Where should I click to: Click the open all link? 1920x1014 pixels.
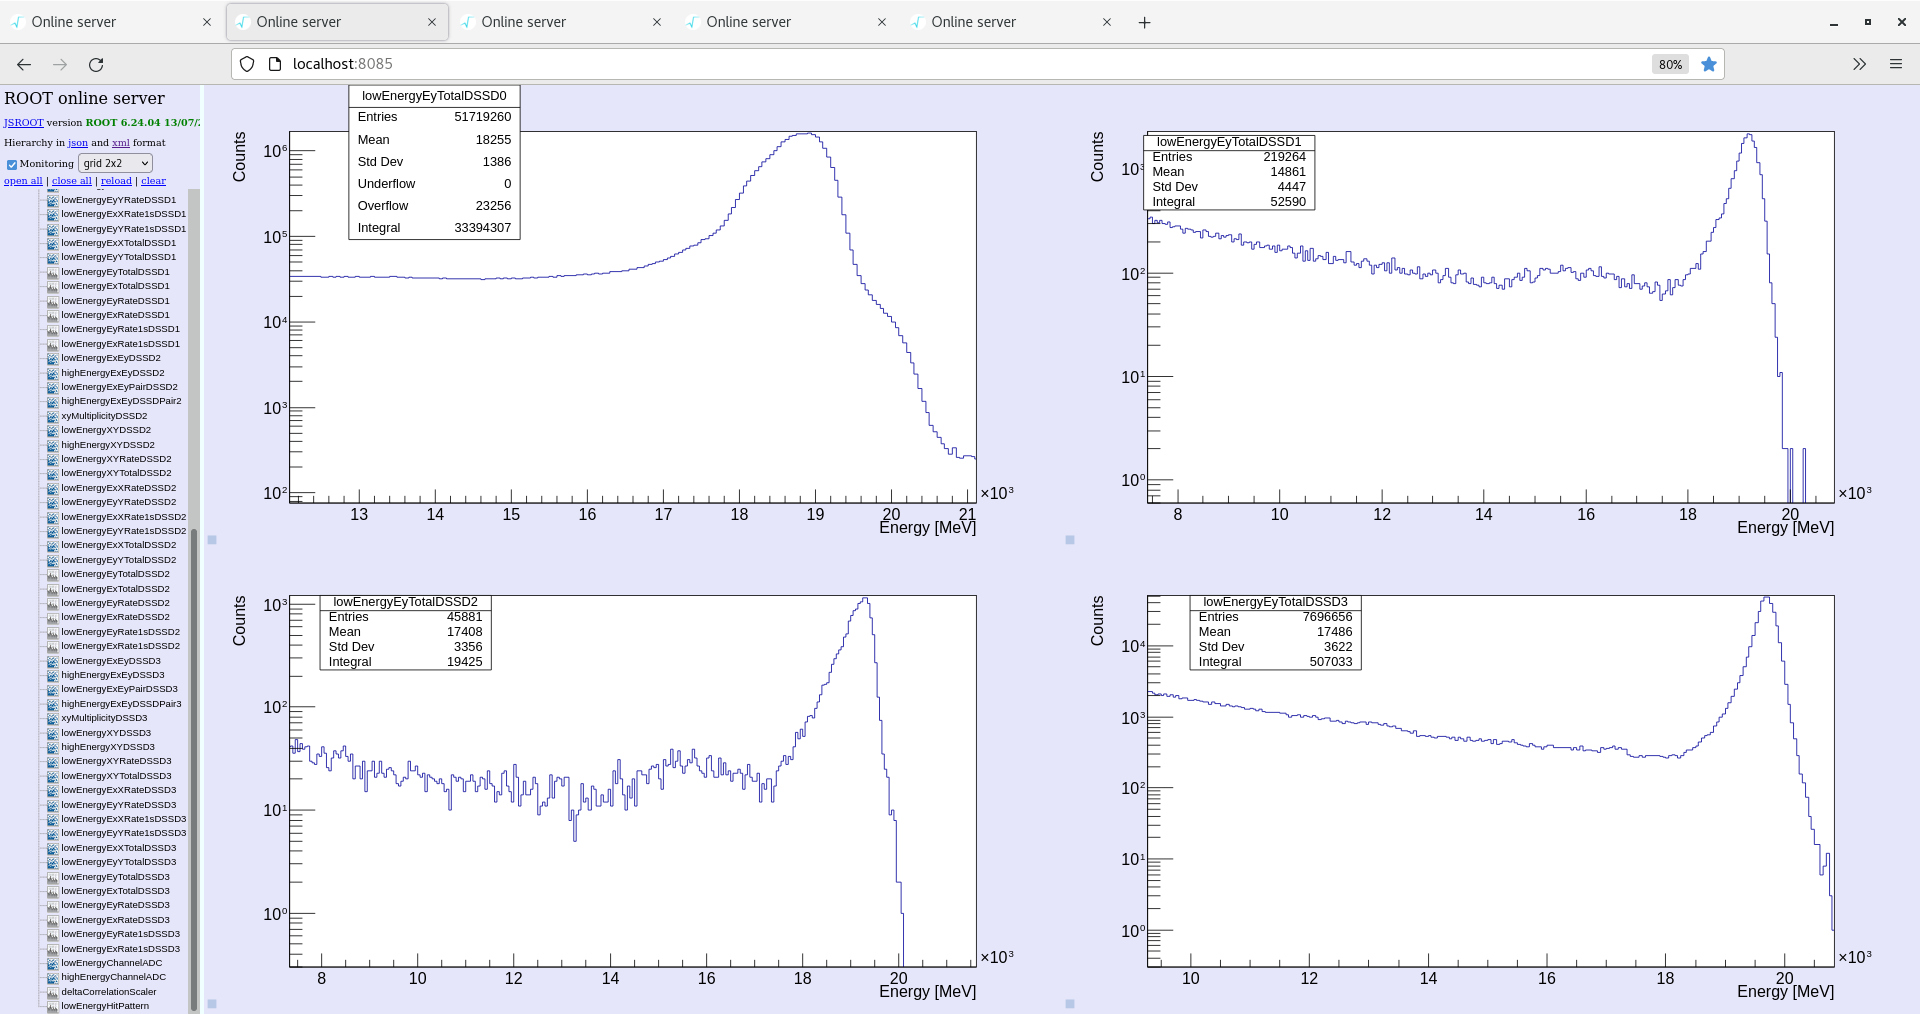click(23, 181)
